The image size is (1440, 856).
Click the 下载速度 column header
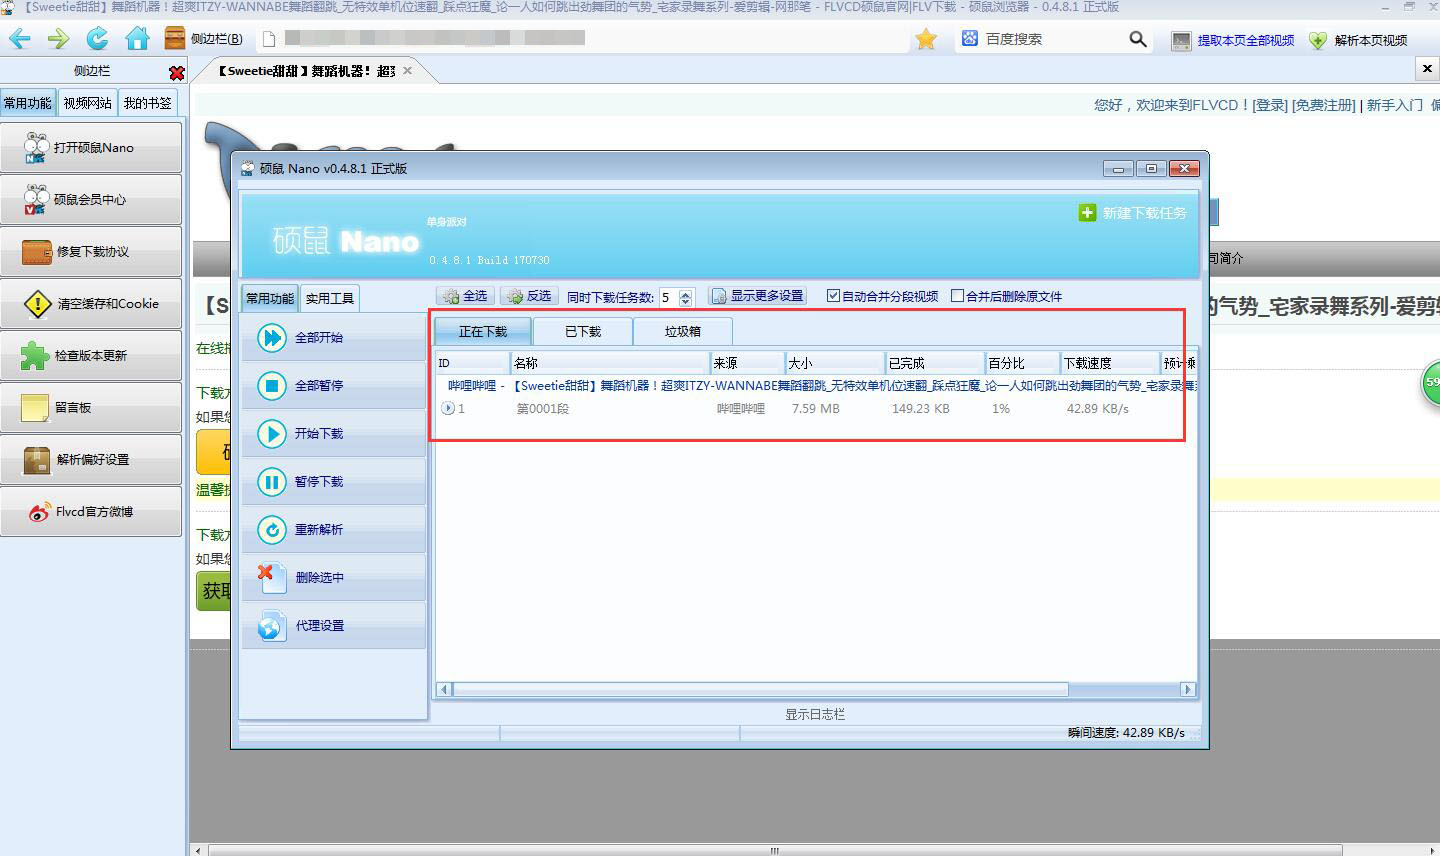click(x=1110, y=363)
